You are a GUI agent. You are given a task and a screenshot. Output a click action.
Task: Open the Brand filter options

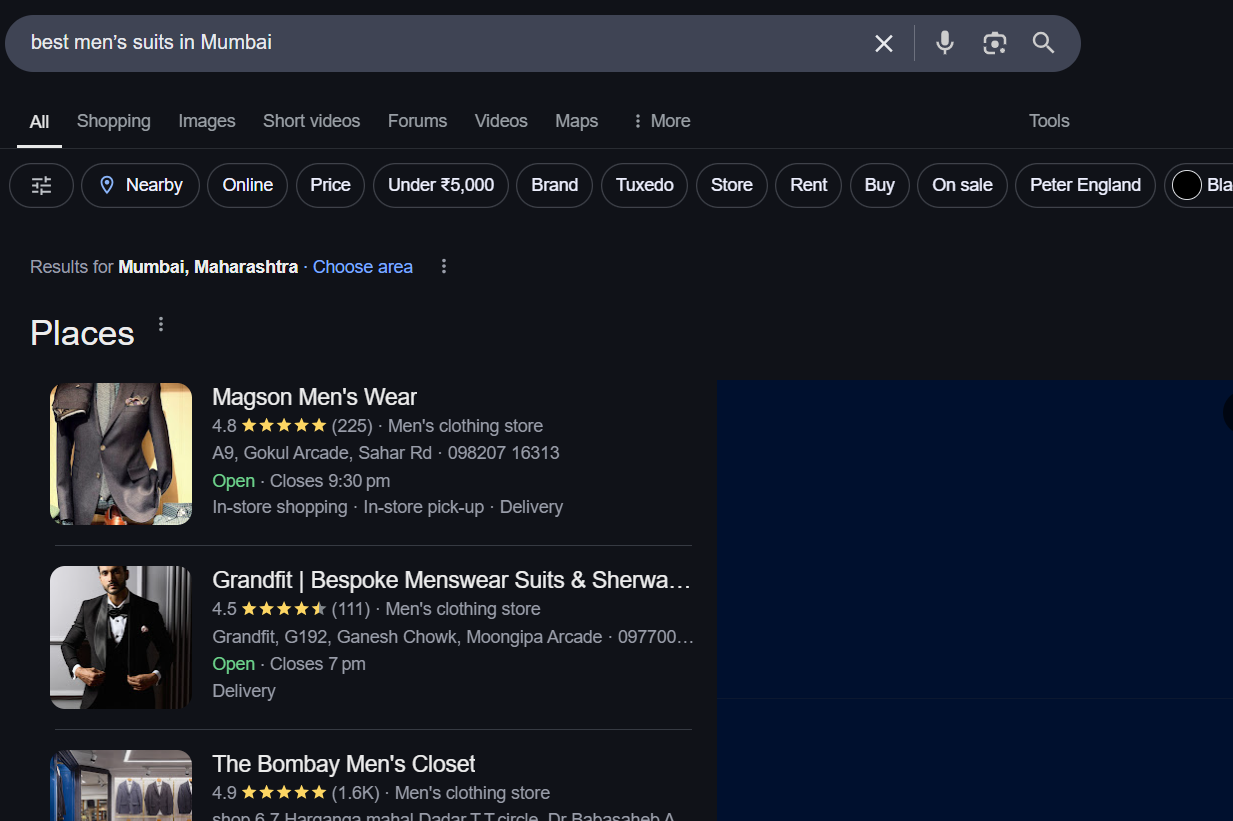554,185
